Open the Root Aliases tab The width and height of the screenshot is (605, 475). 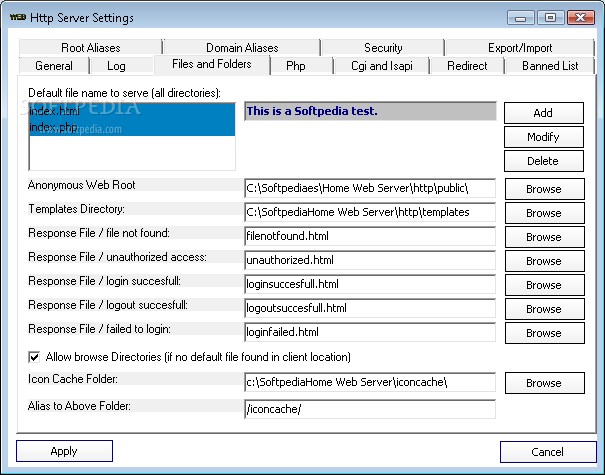coord(91,47)
